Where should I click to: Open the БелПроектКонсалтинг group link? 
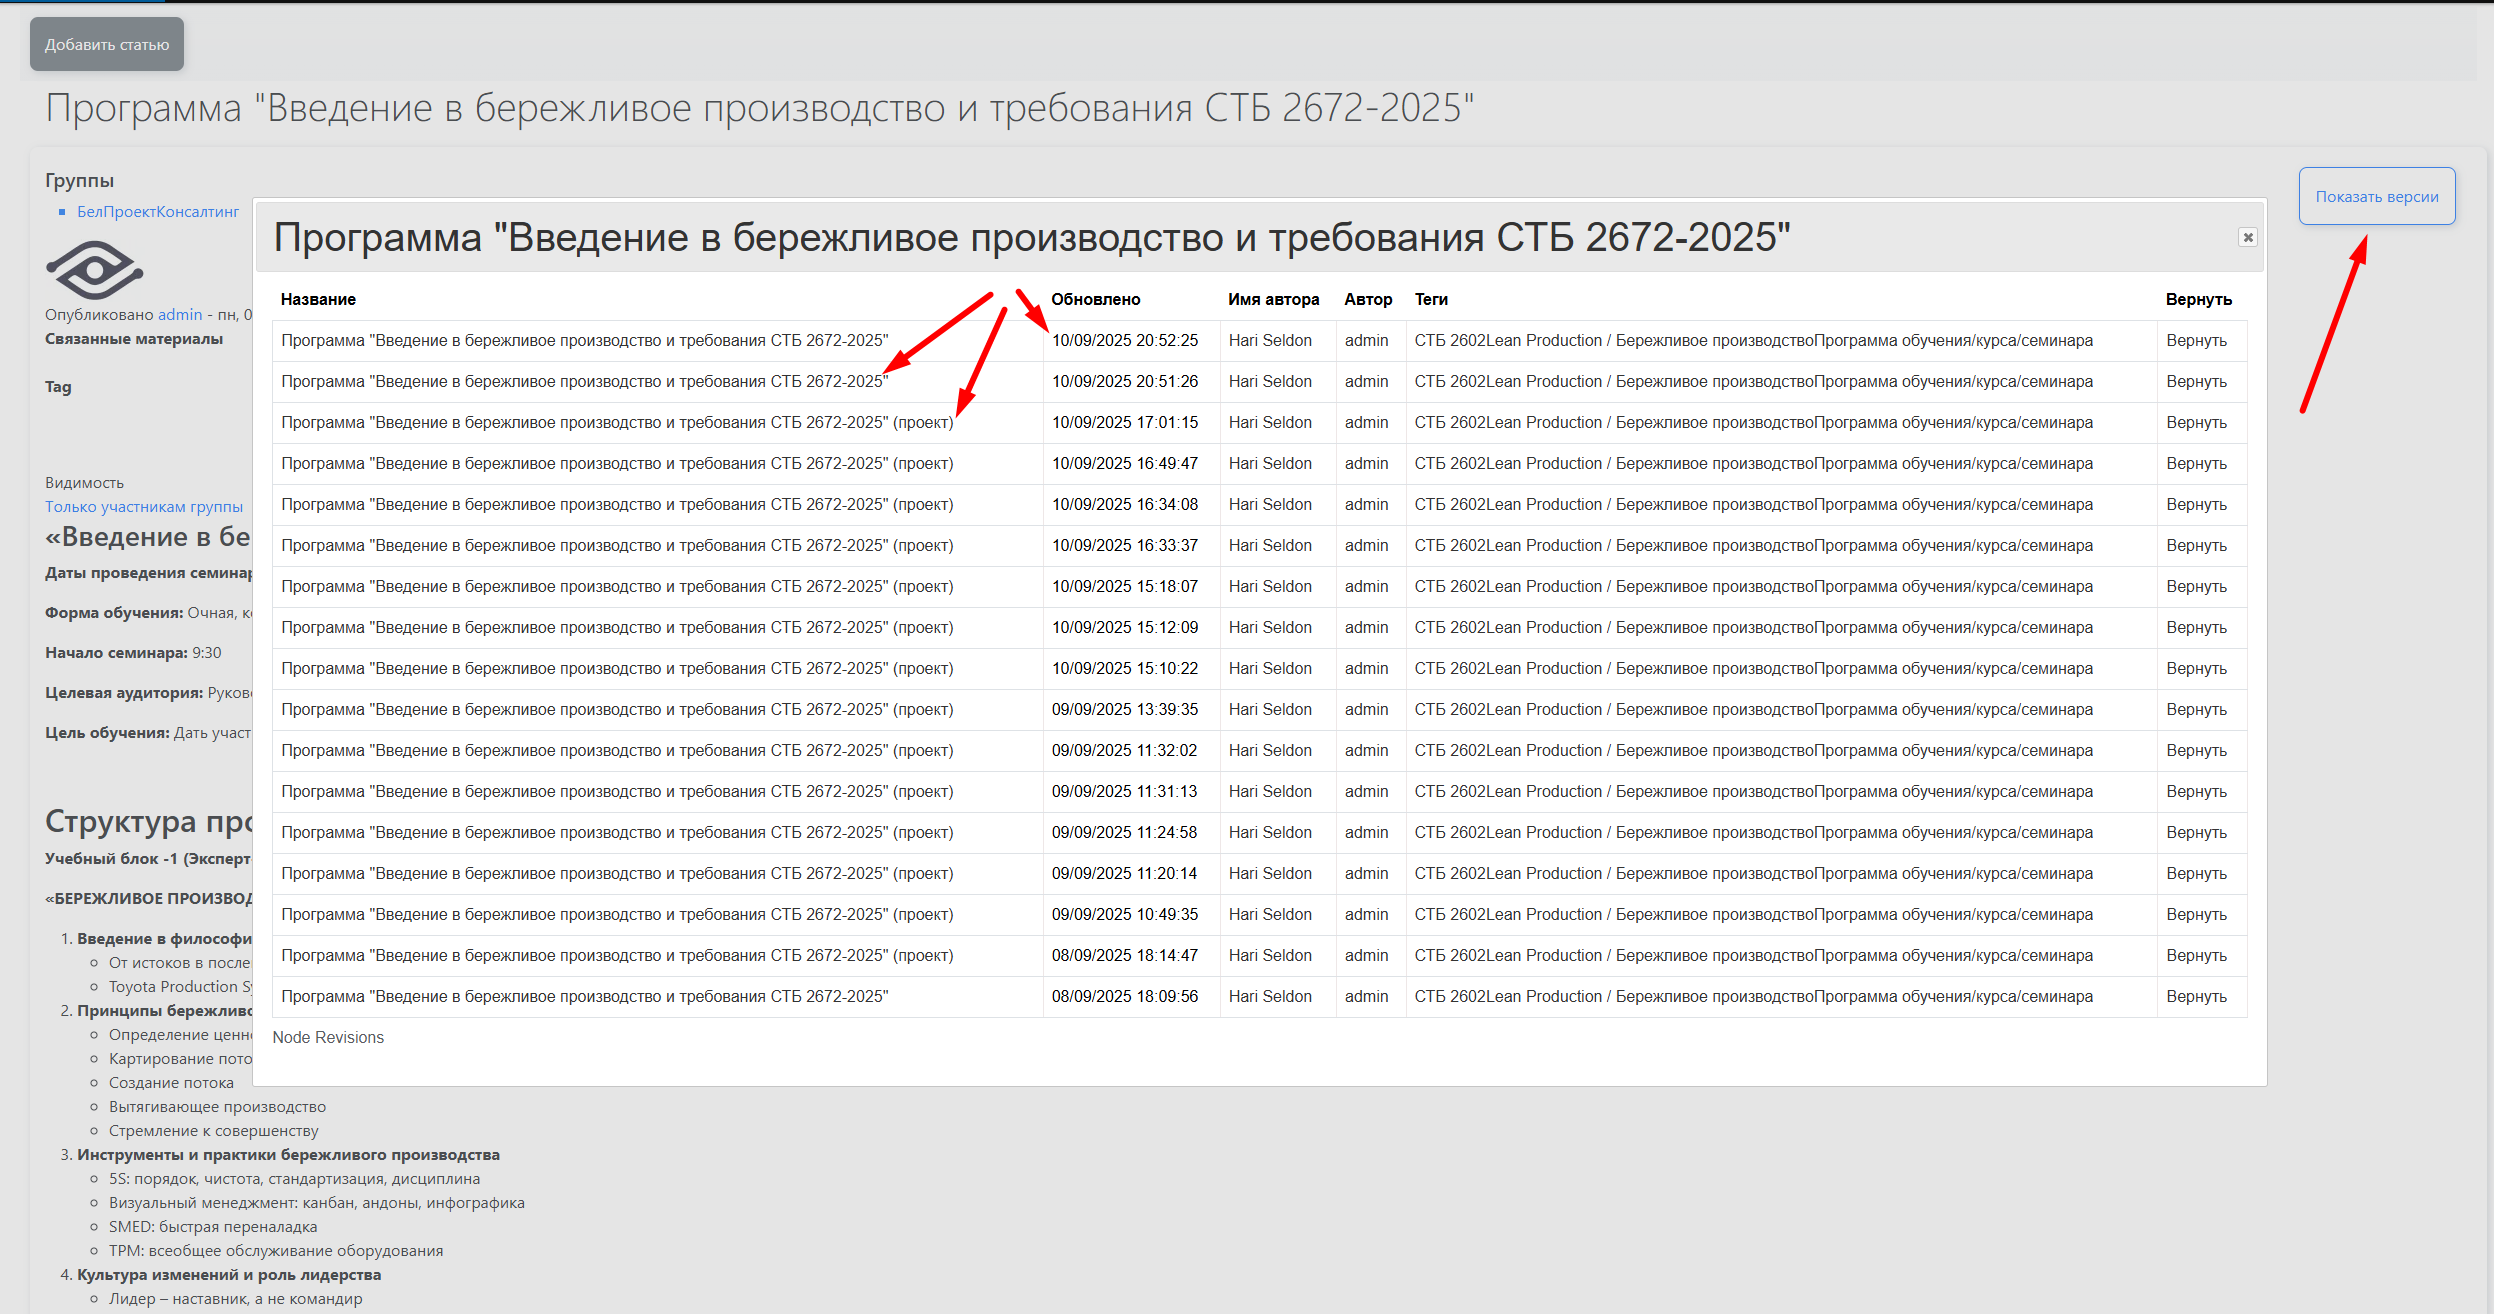[158, 212]
